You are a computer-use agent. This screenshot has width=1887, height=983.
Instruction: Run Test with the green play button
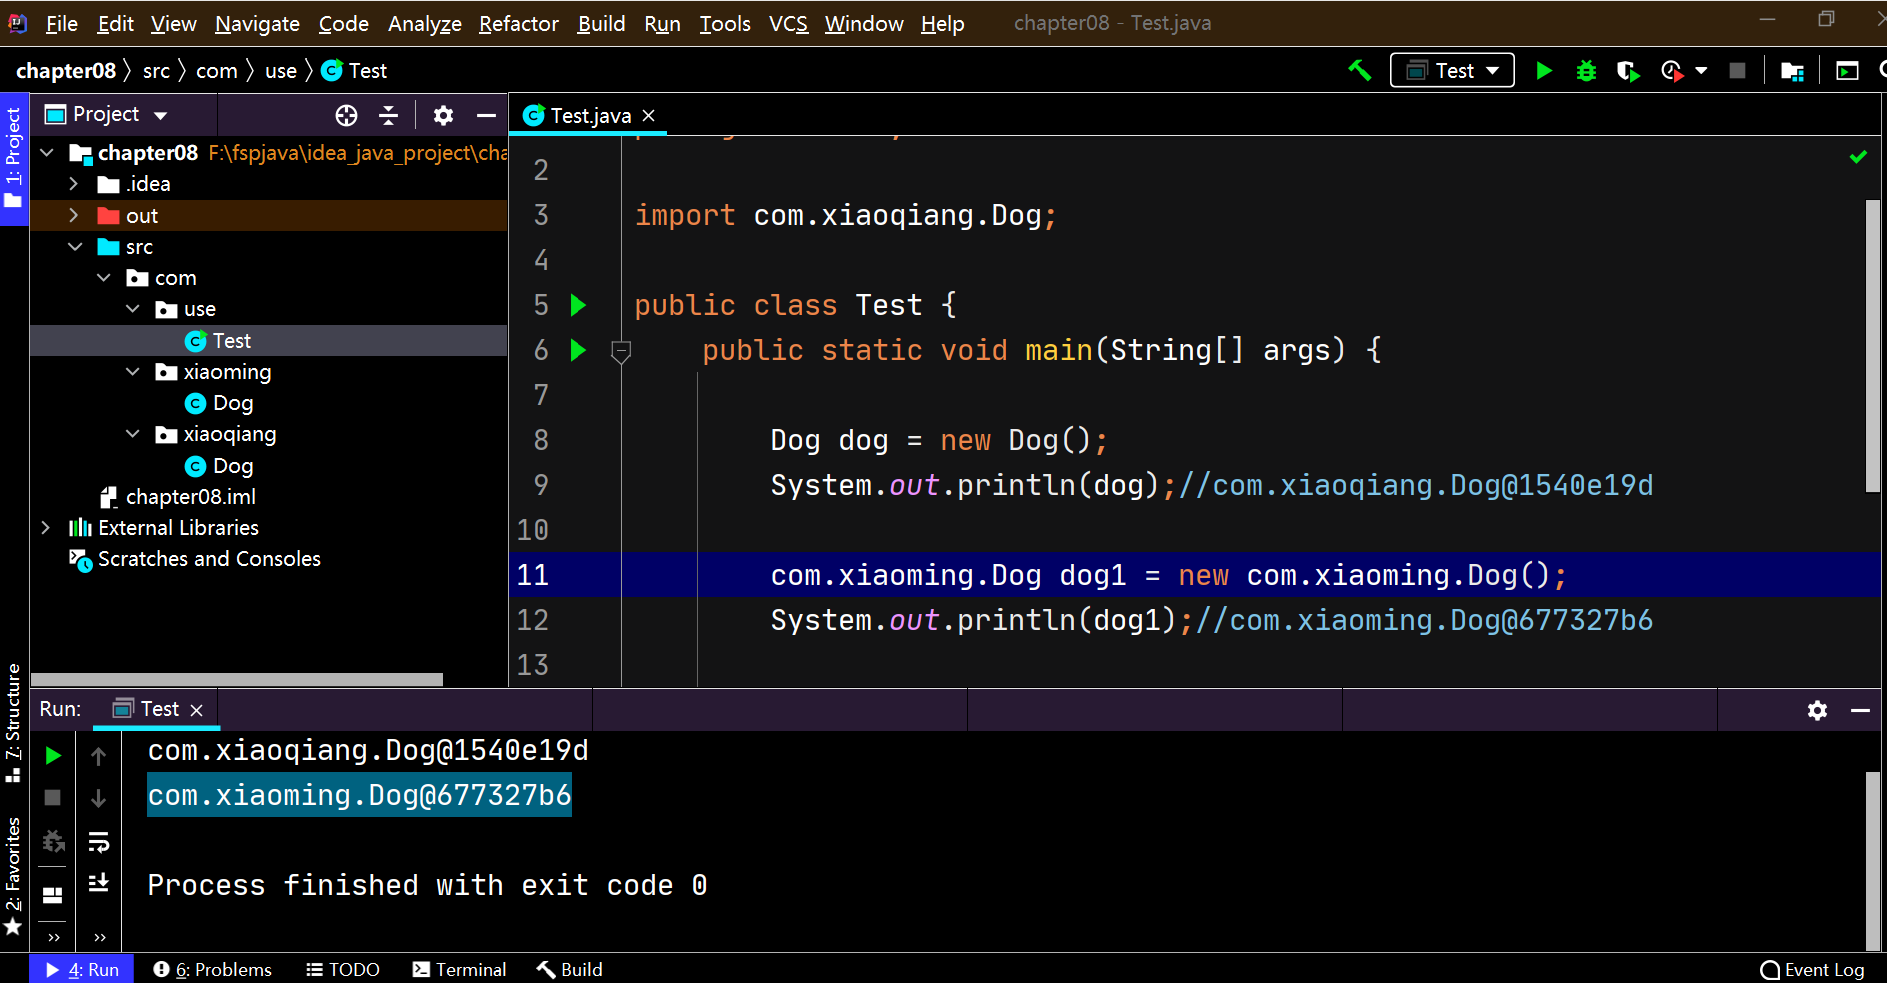tap(1544, 71)
